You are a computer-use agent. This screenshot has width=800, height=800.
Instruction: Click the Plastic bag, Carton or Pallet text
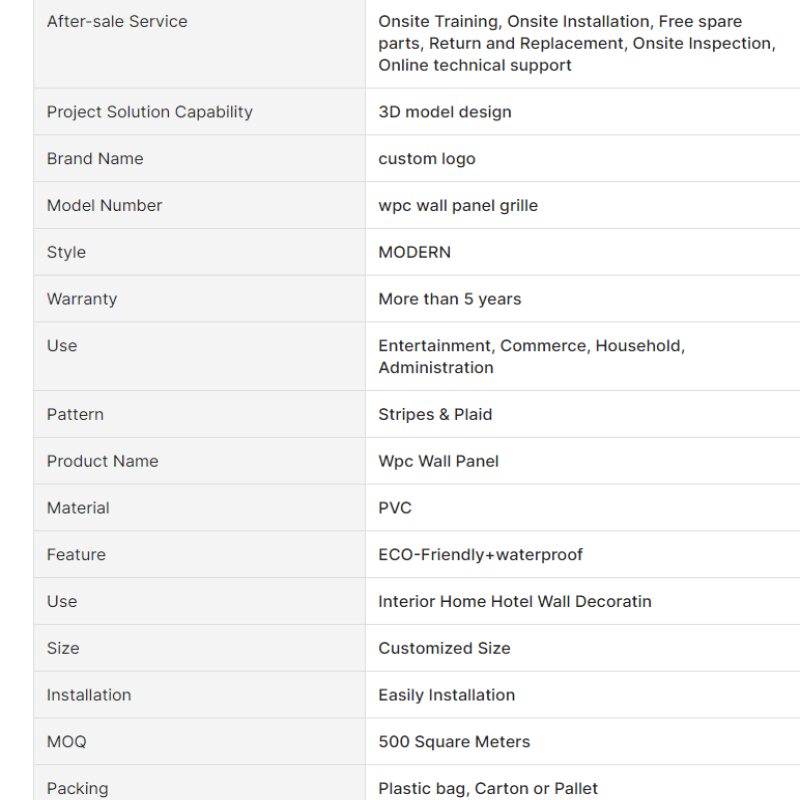pos(488,788)
